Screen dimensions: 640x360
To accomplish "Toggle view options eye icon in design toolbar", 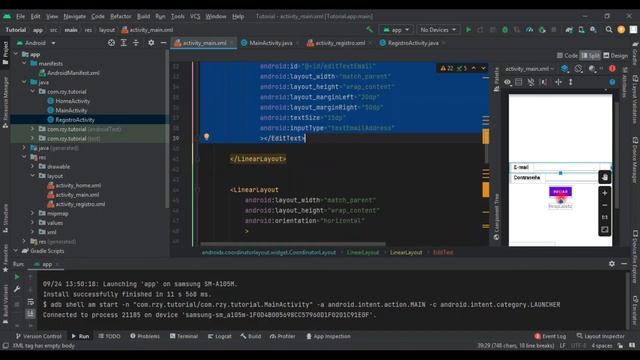I will [507, 82].
